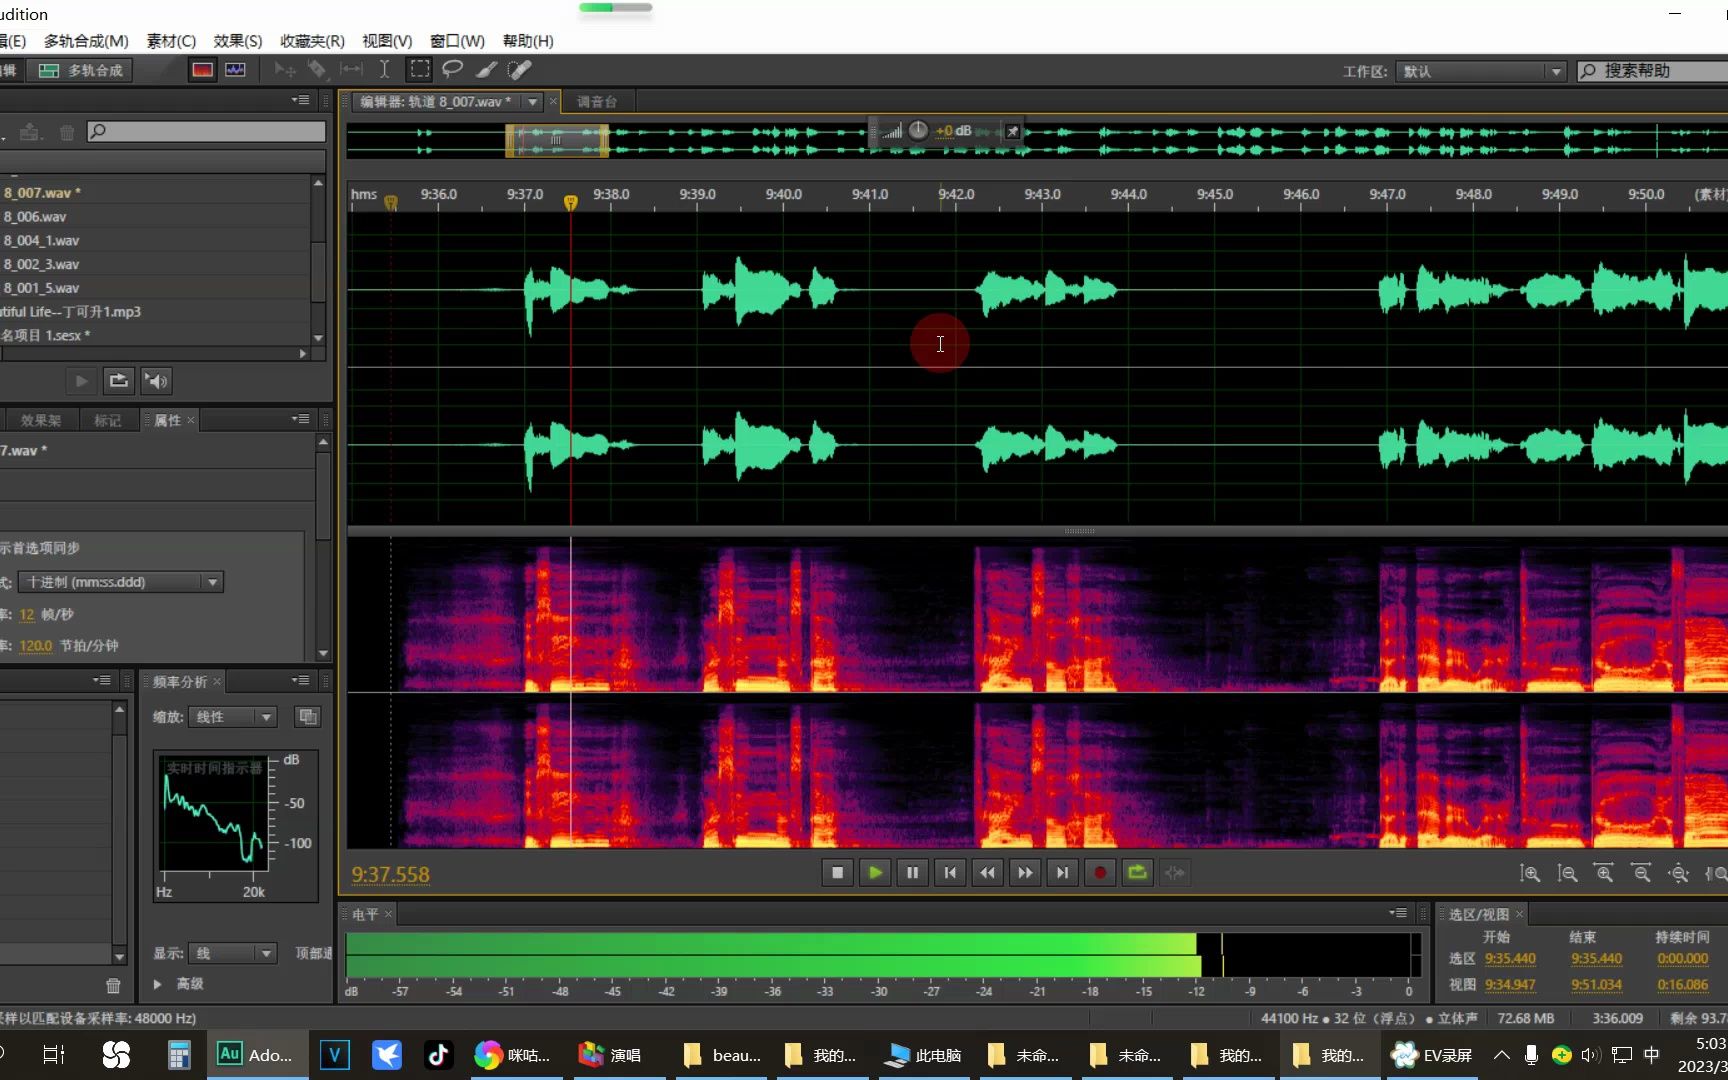This screenshot has height=1080, width=1728.
Task: Select file 8_006.wav in files list
Action: pos(156,216)
